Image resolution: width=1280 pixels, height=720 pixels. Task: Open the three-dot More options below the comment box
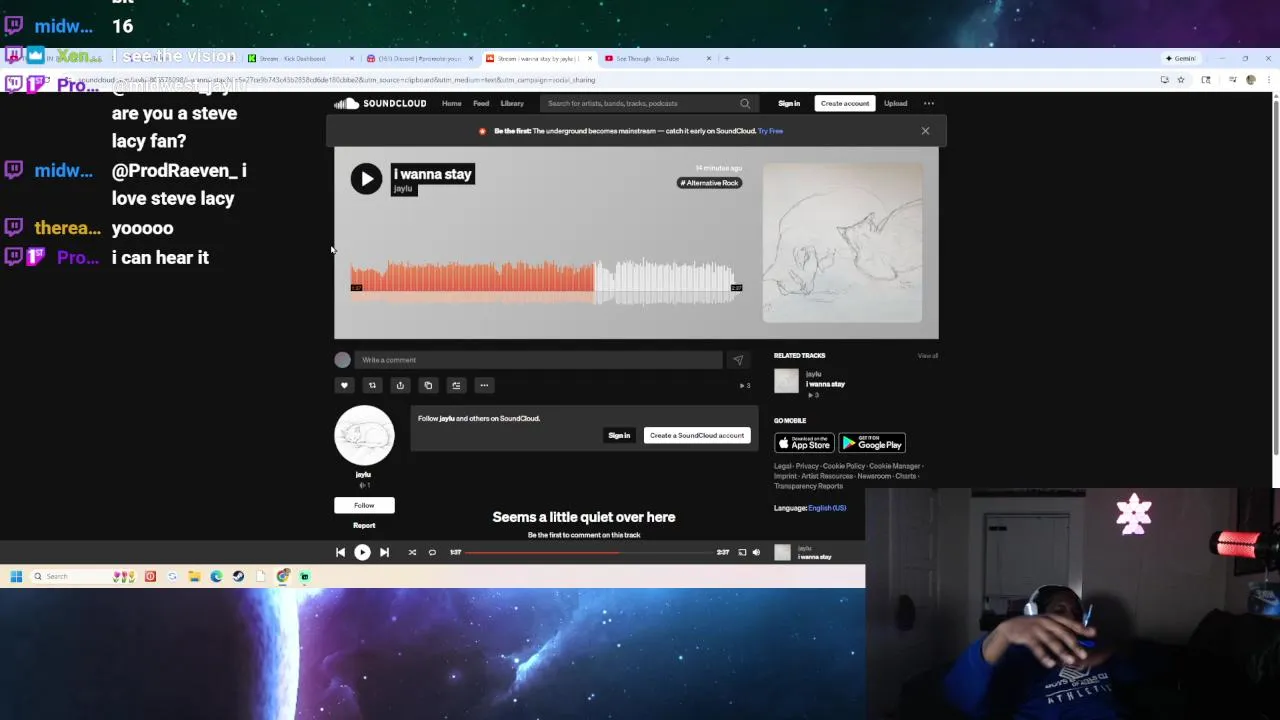484,385
